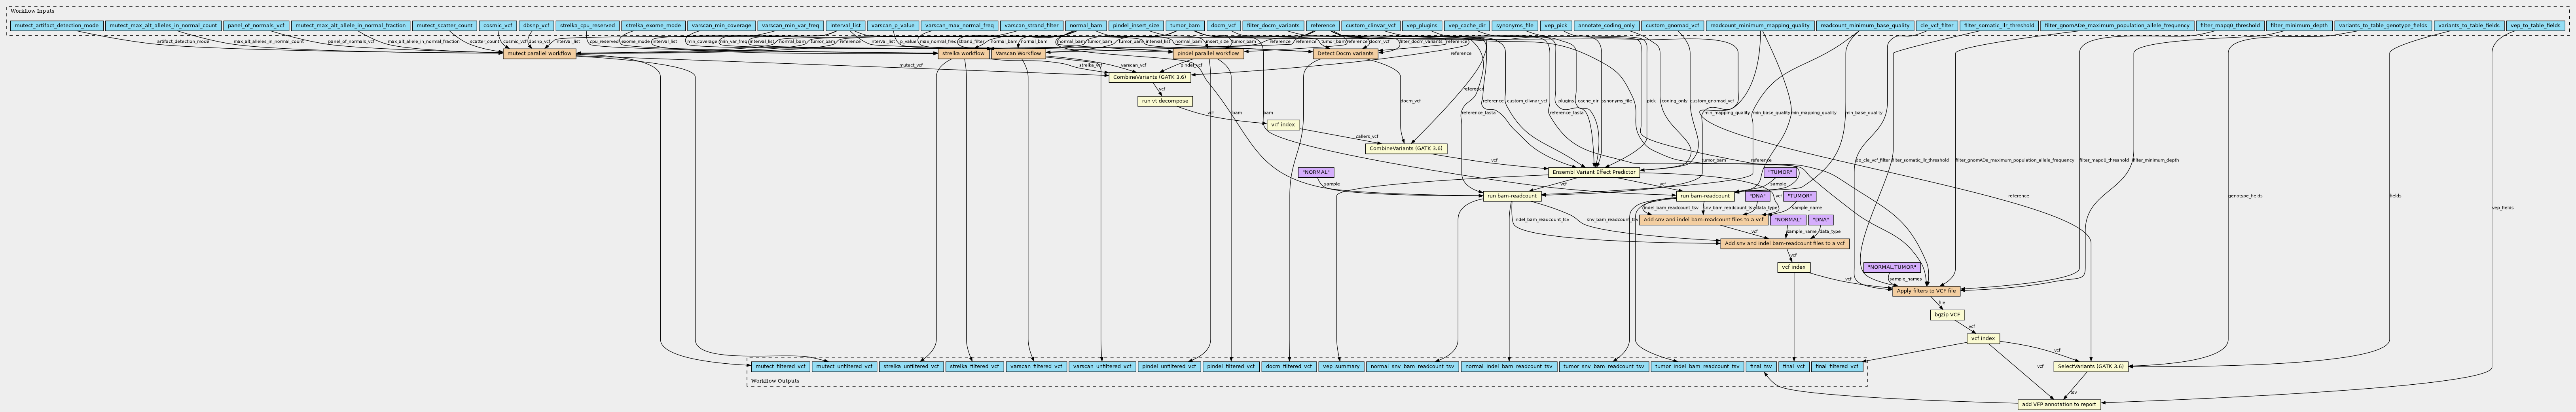Select the tumor_indel_bam_readcount_tsv output node

pos(1697,366)
